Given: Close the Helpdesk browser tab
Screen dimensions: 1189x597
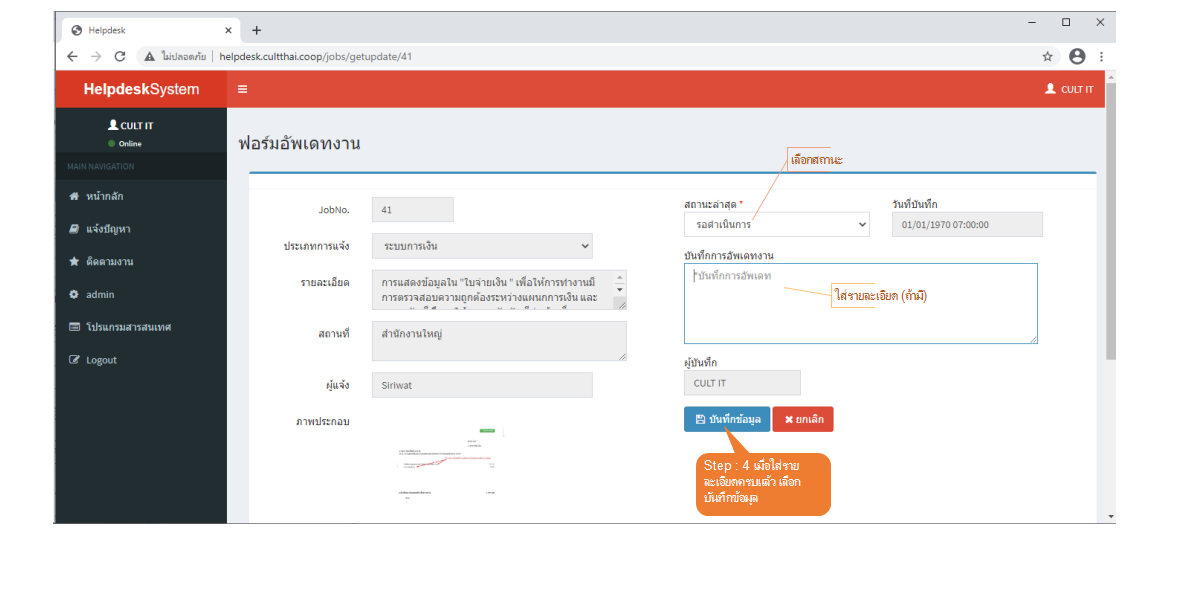Looking at the screenshot, I should click(229, 30).
